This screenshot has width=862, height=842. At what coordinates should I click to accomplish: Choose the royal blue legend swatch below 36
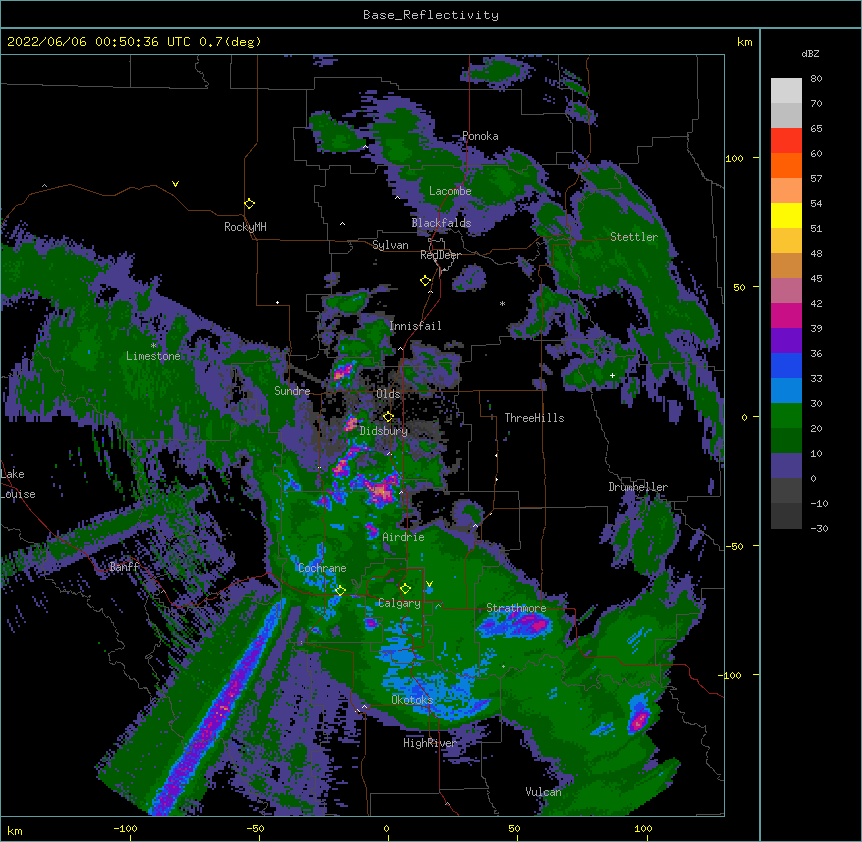click(786, 365)
